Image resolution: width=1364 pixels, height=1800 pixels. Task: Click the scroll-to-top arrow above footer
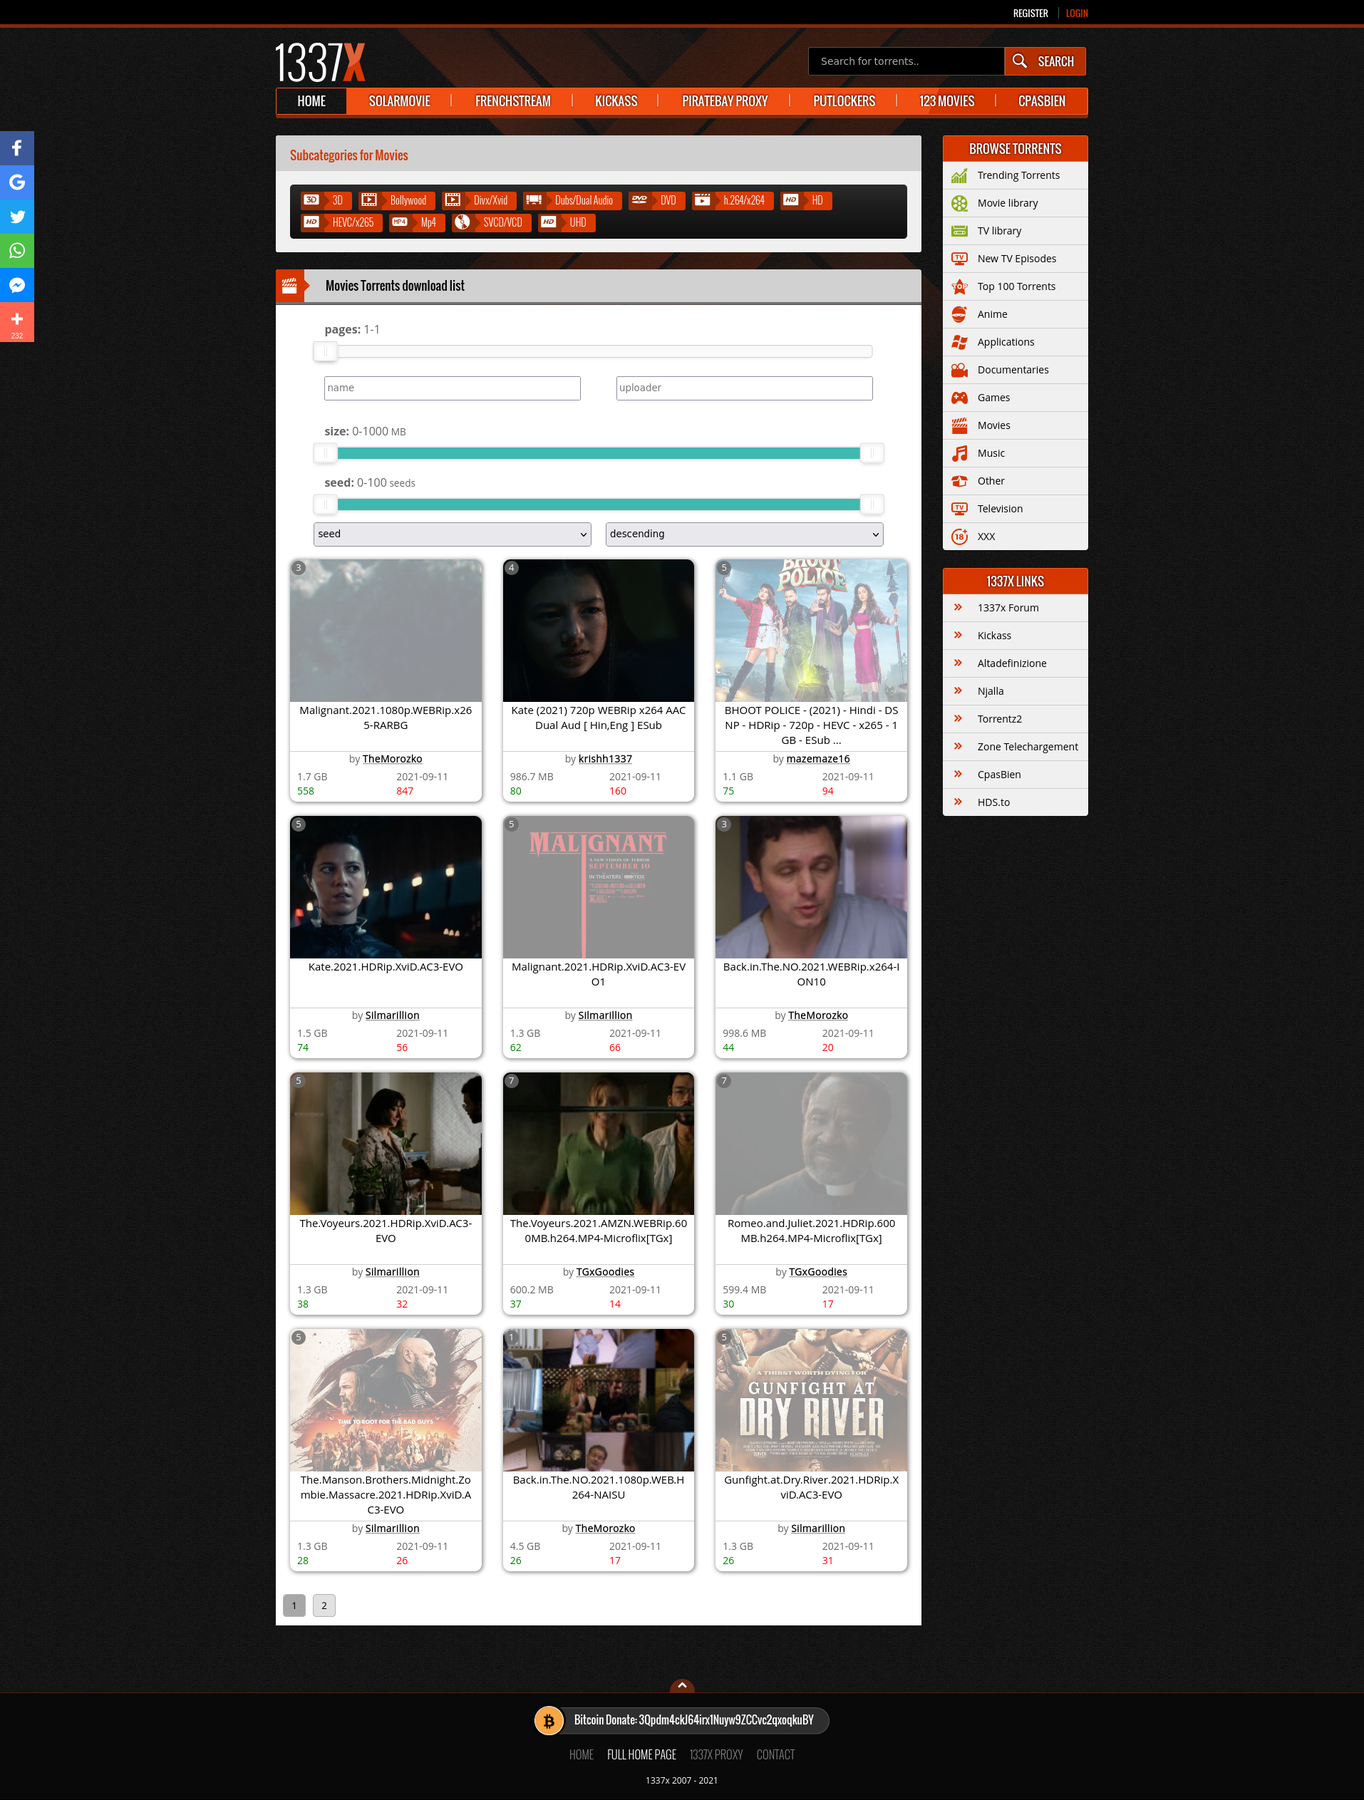pos(682,1685)
